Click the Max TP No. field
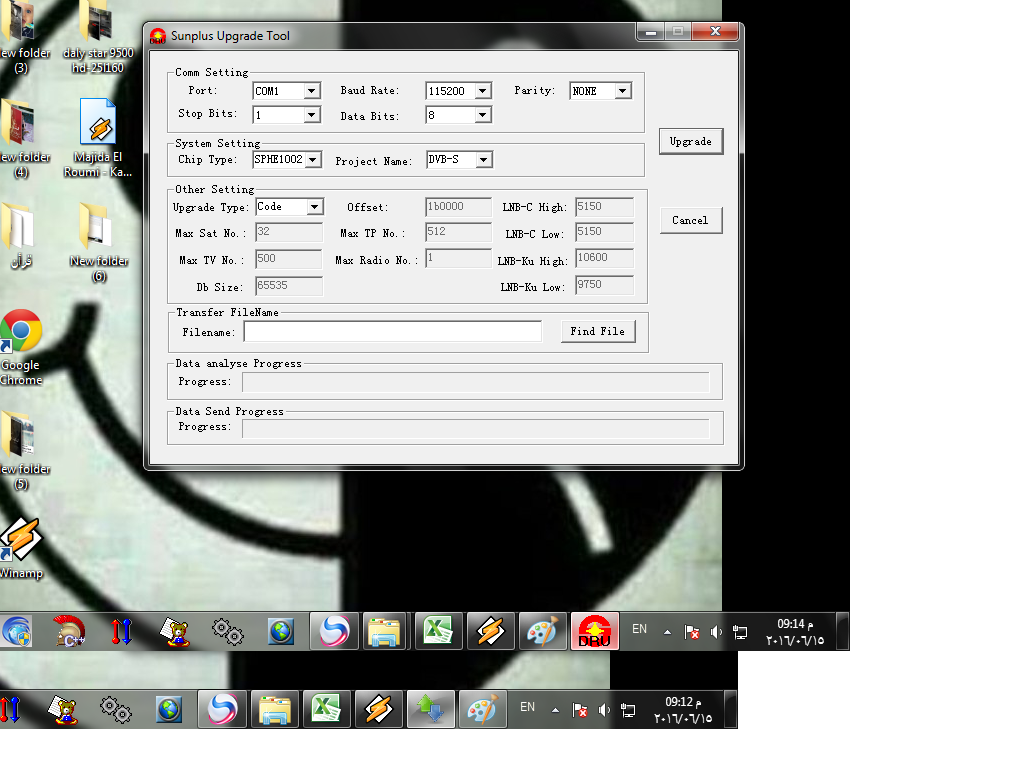 point(458,232)
